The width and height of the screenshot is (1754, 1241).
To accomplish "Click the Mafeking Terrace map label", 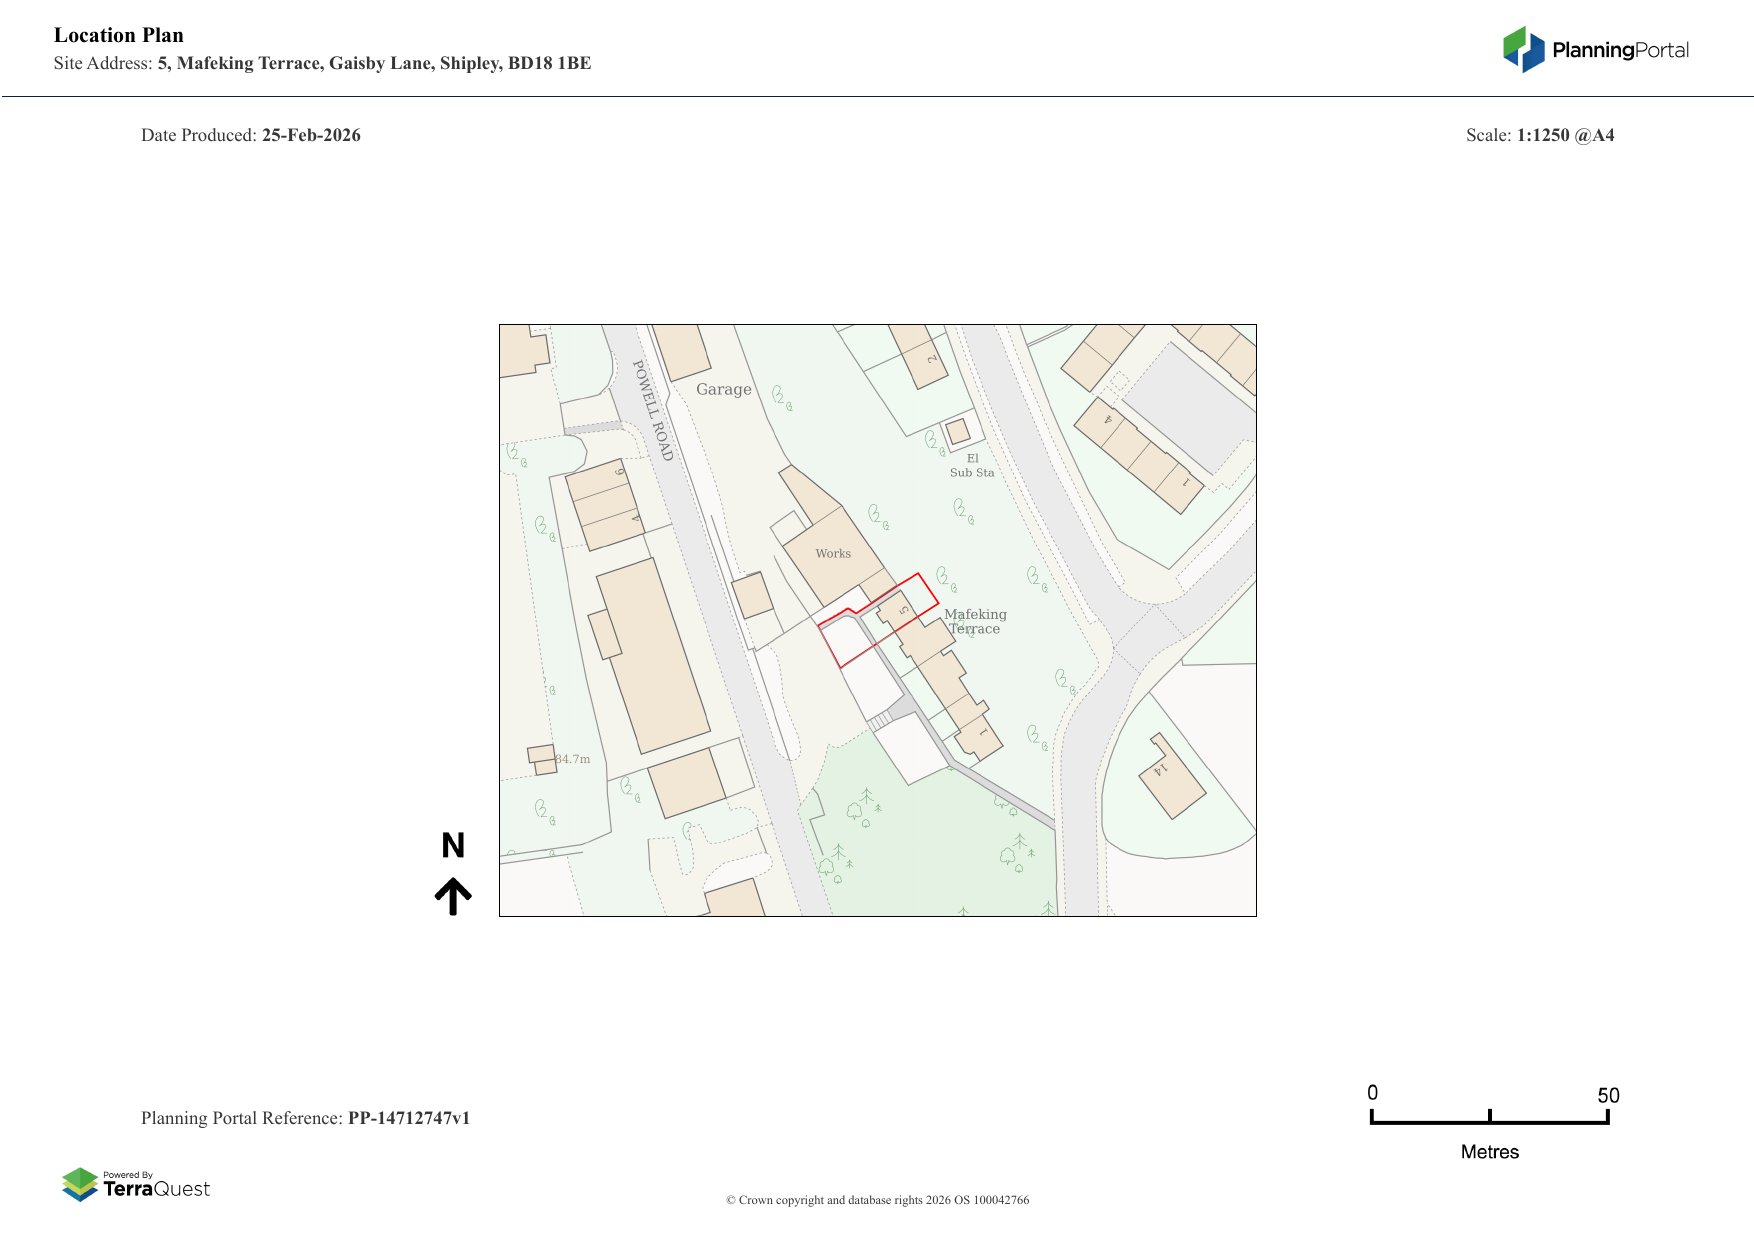I will 975,621.
